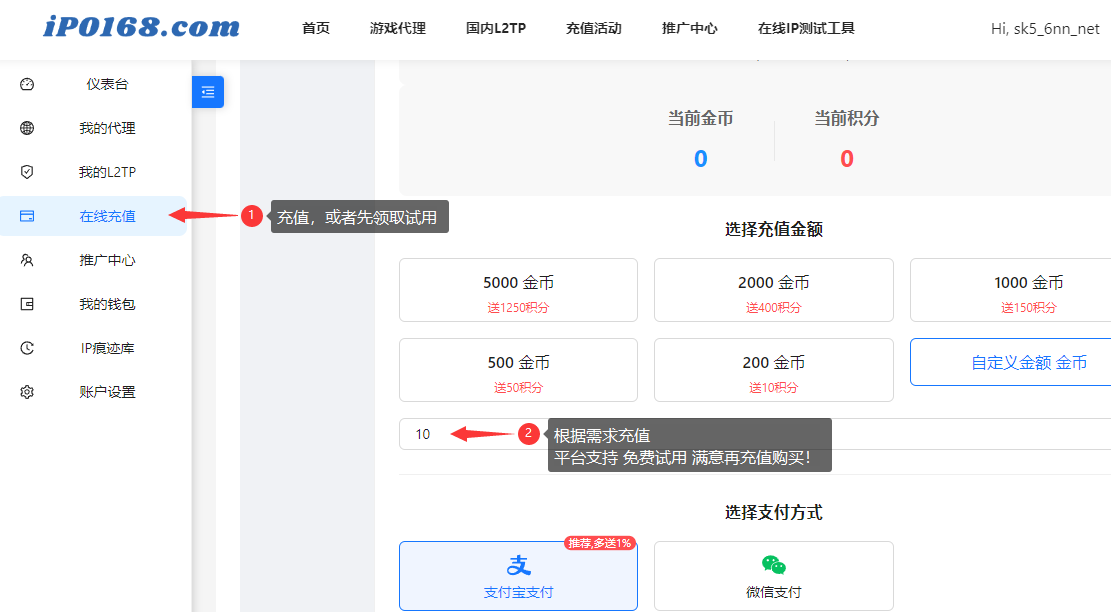Choose the 2000 金币 recharge option

click(774, 290)
